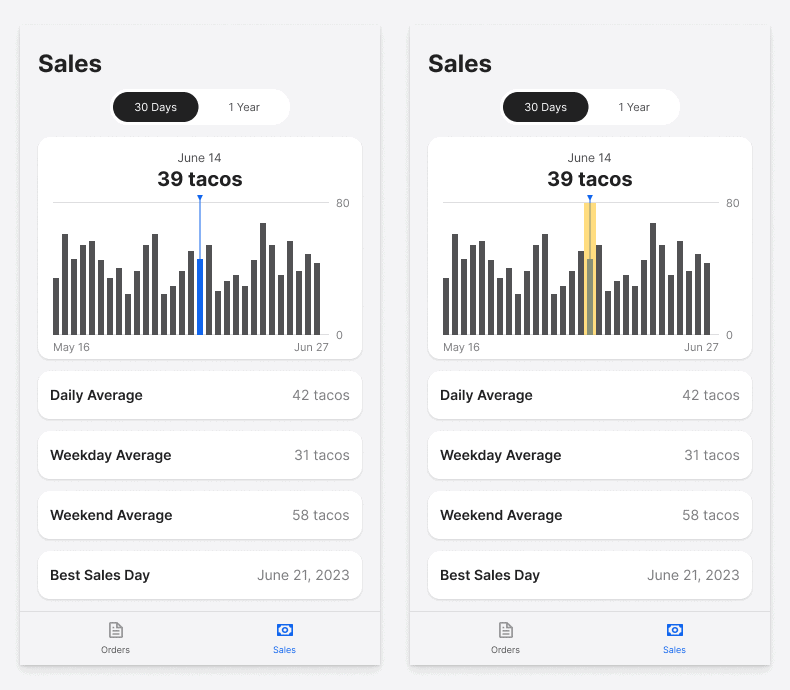
Task: Tap the Orders icon in left panel
Action: click(115, 630)
